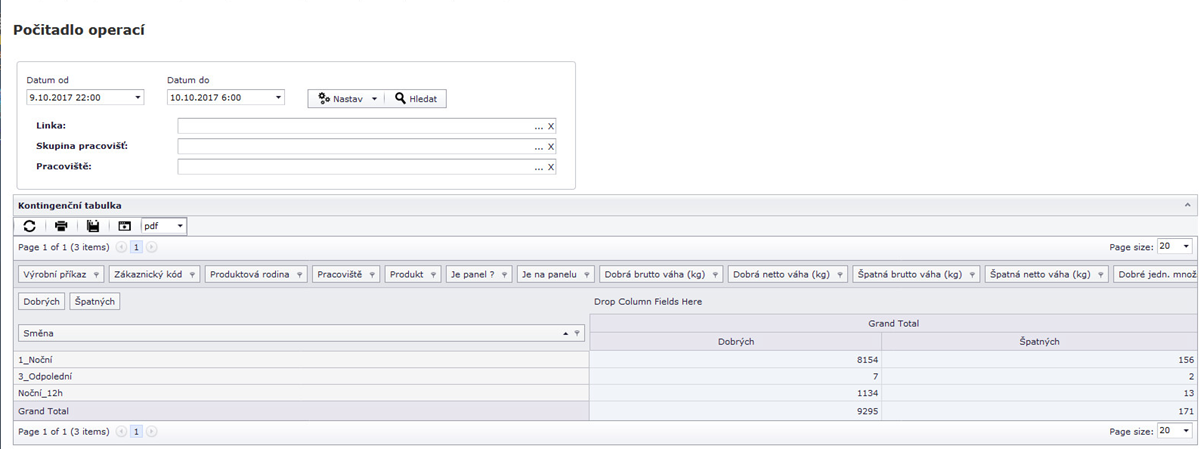
Task: Clear the Skupina pracovišť field with X
Action: point(550,147)
